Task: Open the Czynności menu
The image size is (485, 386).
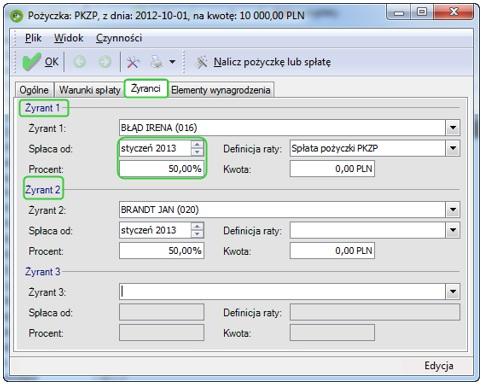Action: click(x=119, y=38)
